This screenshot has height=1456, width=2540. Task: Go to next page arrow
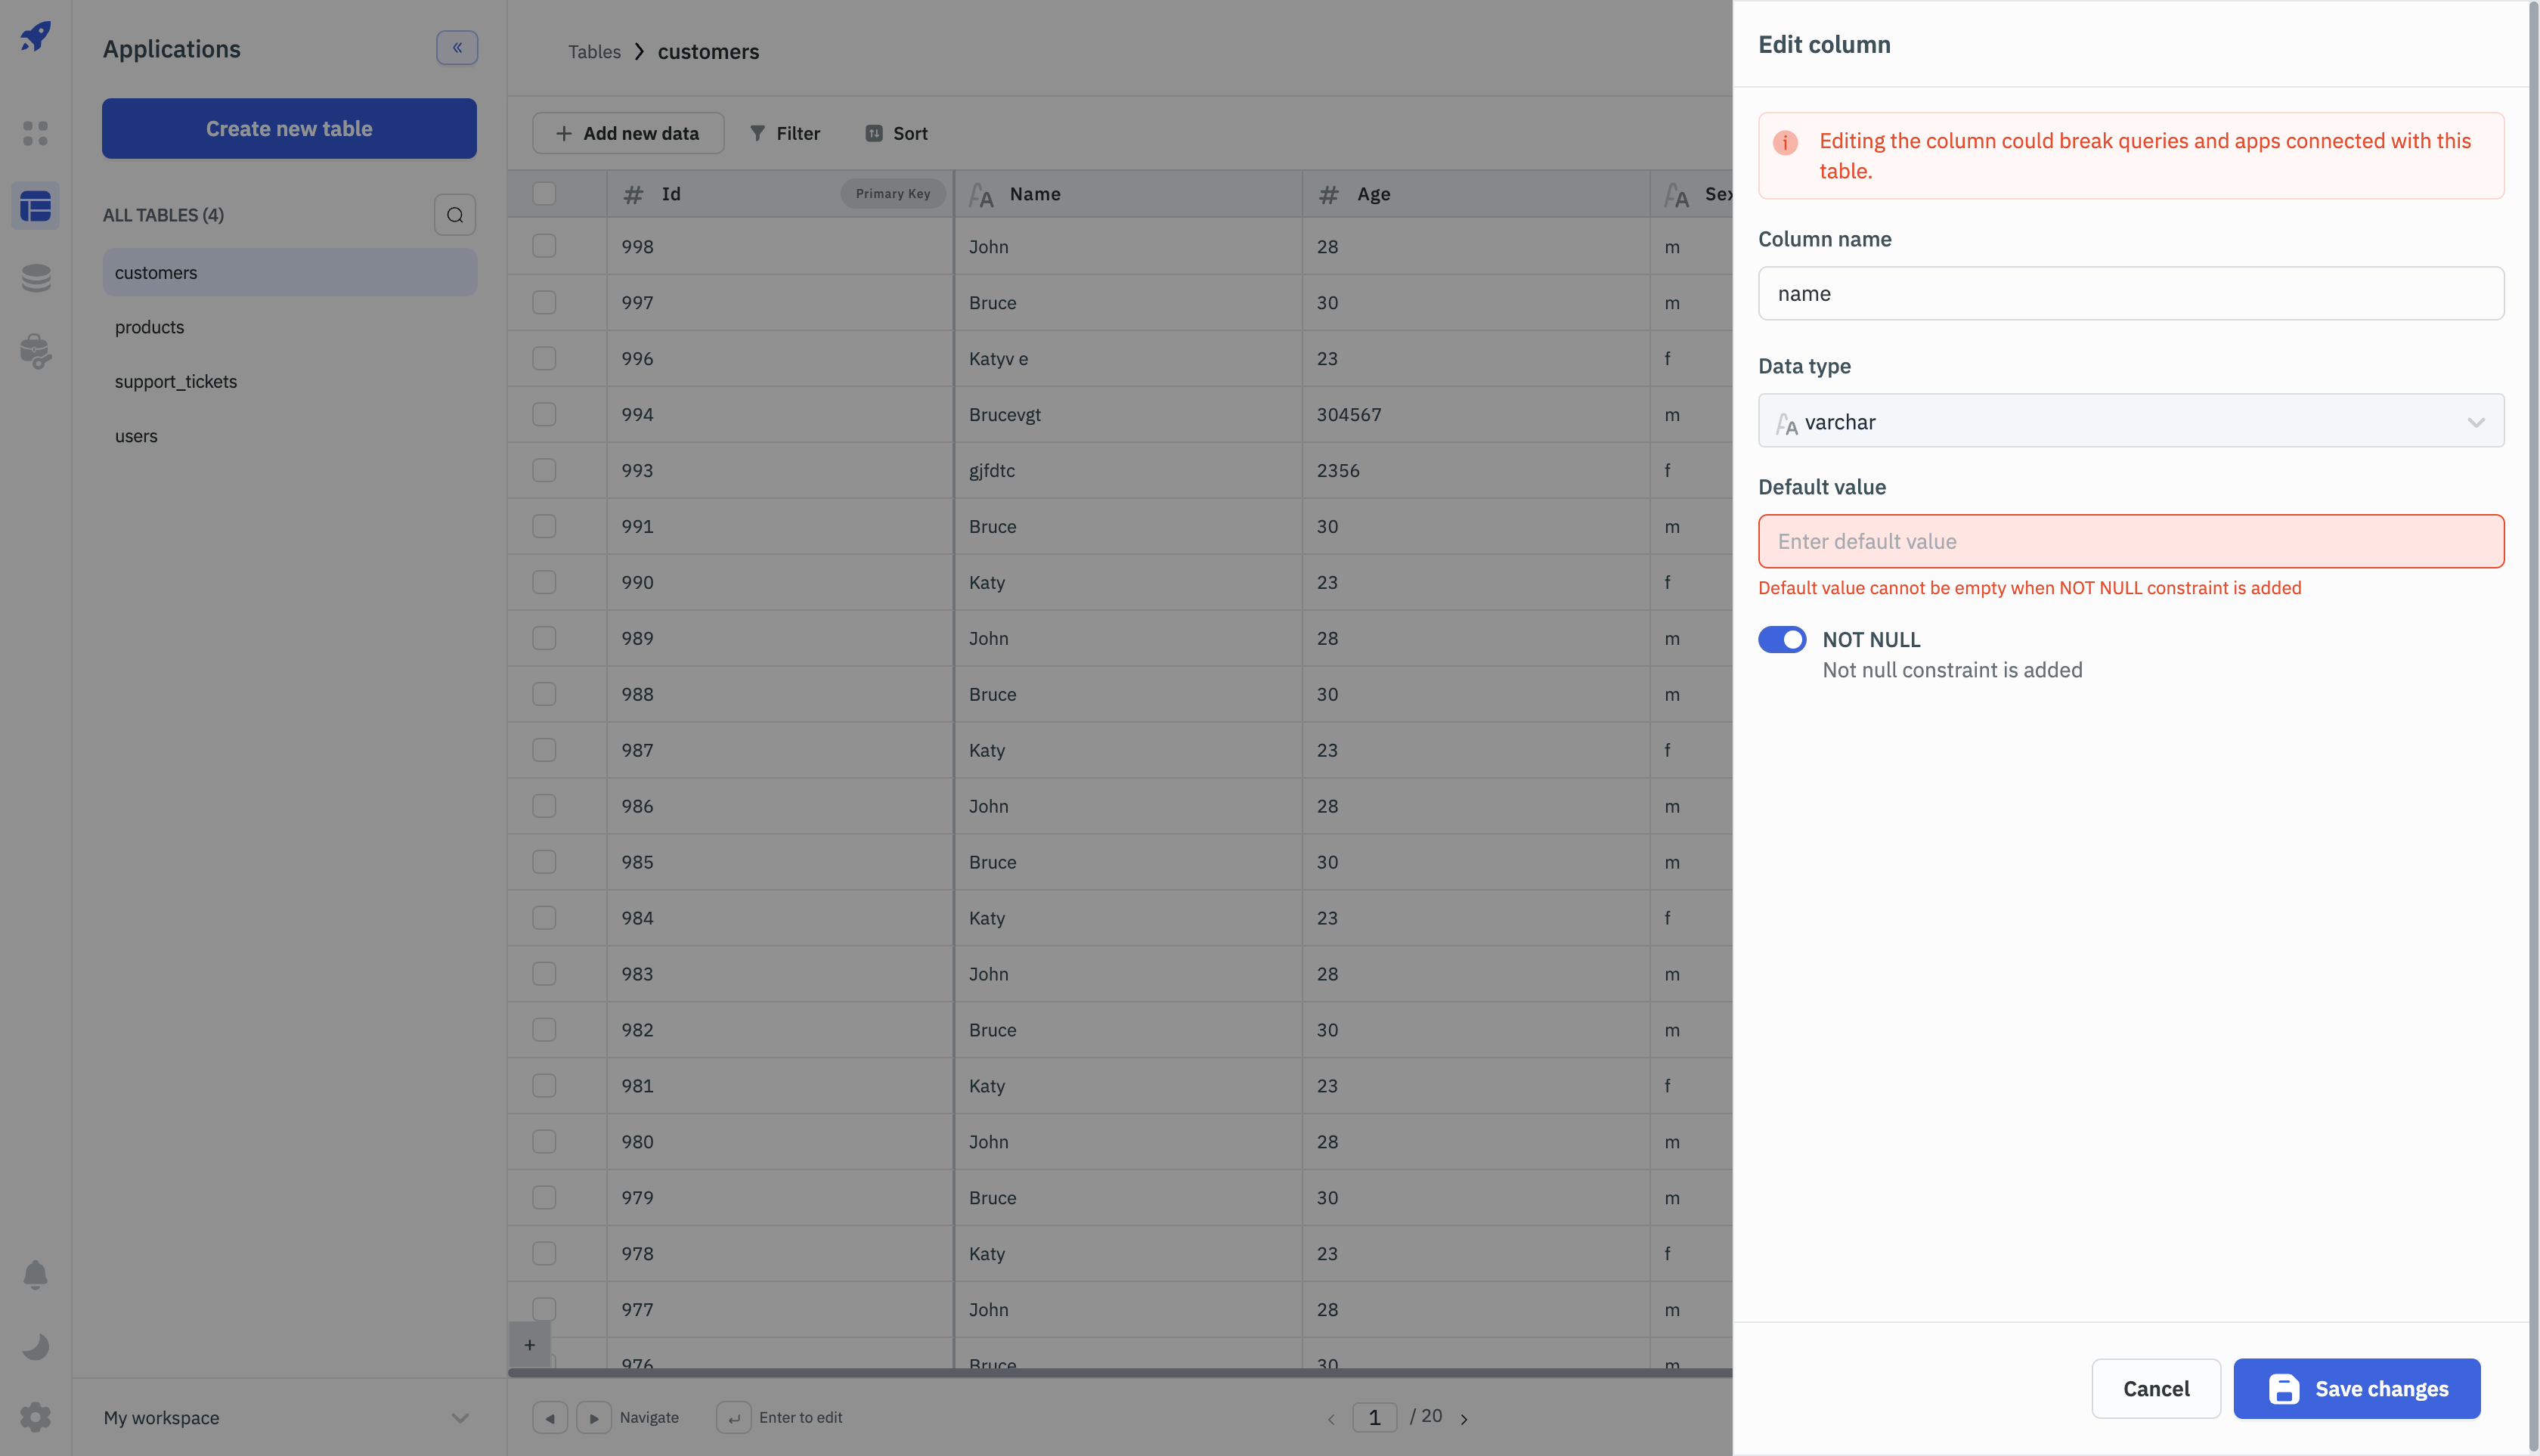[1464, 1418]
